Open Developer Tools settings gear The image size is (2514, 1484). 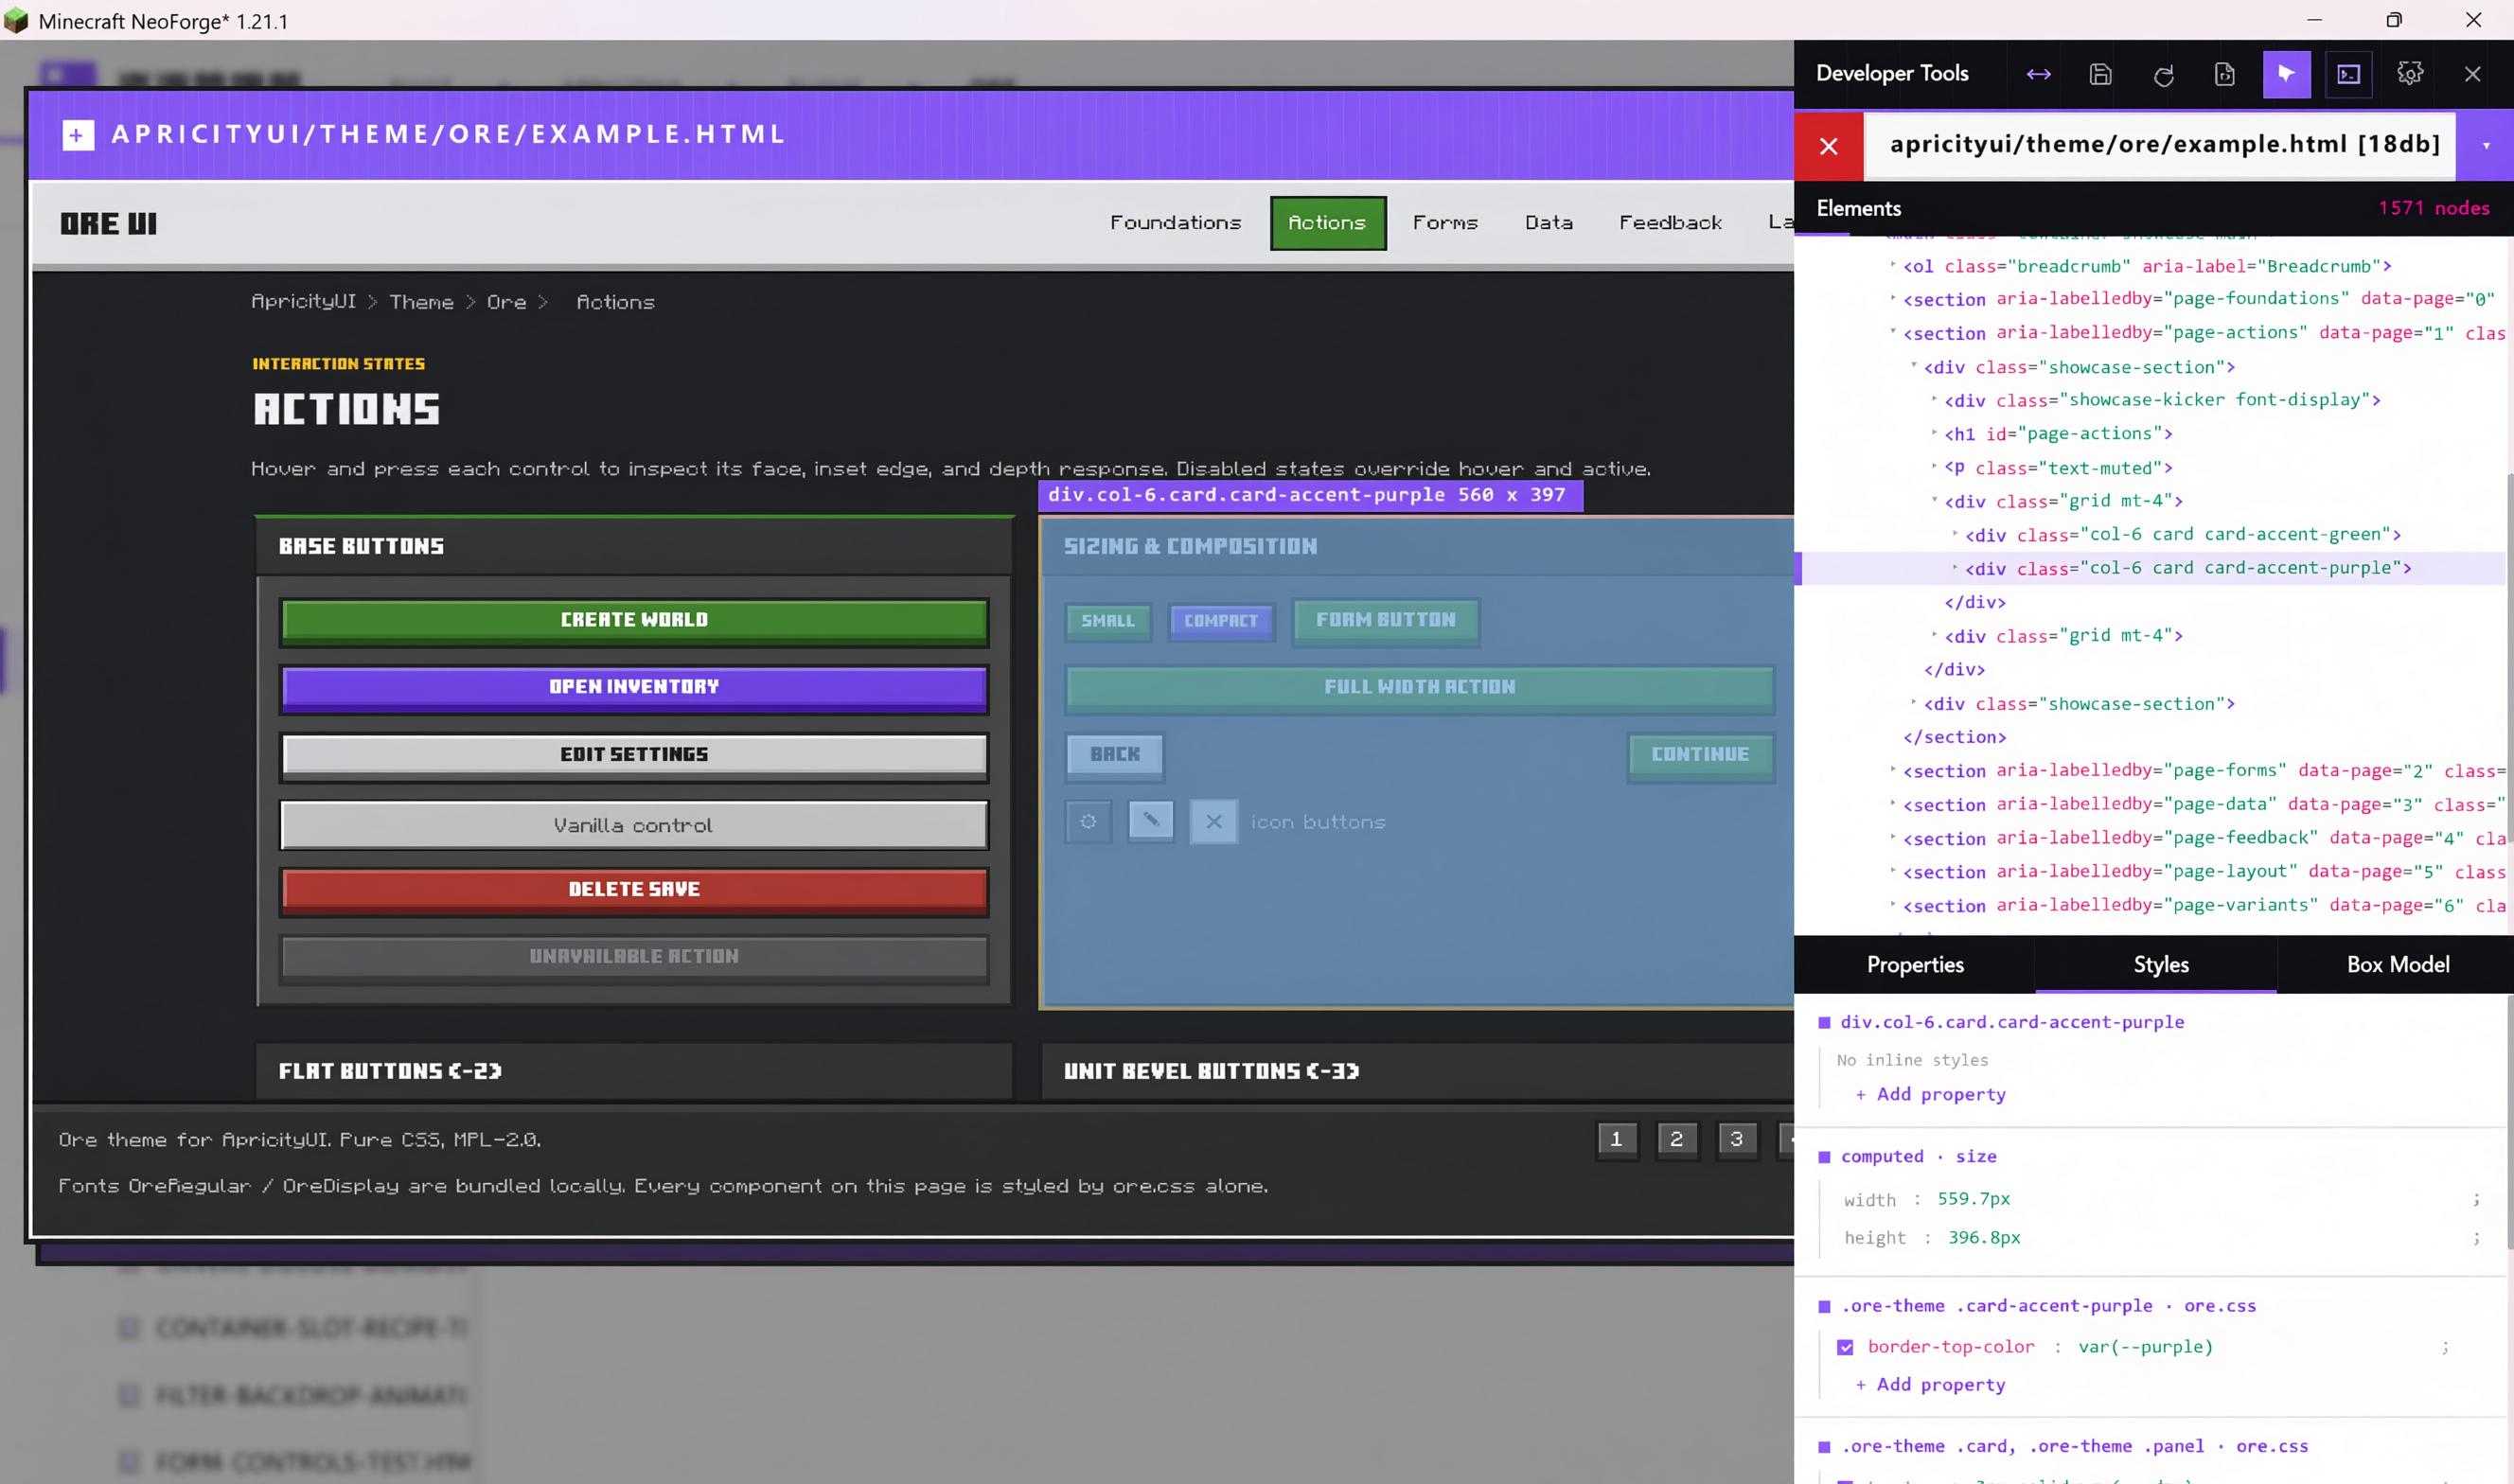pyautogui.click(x=2410, y=74)
